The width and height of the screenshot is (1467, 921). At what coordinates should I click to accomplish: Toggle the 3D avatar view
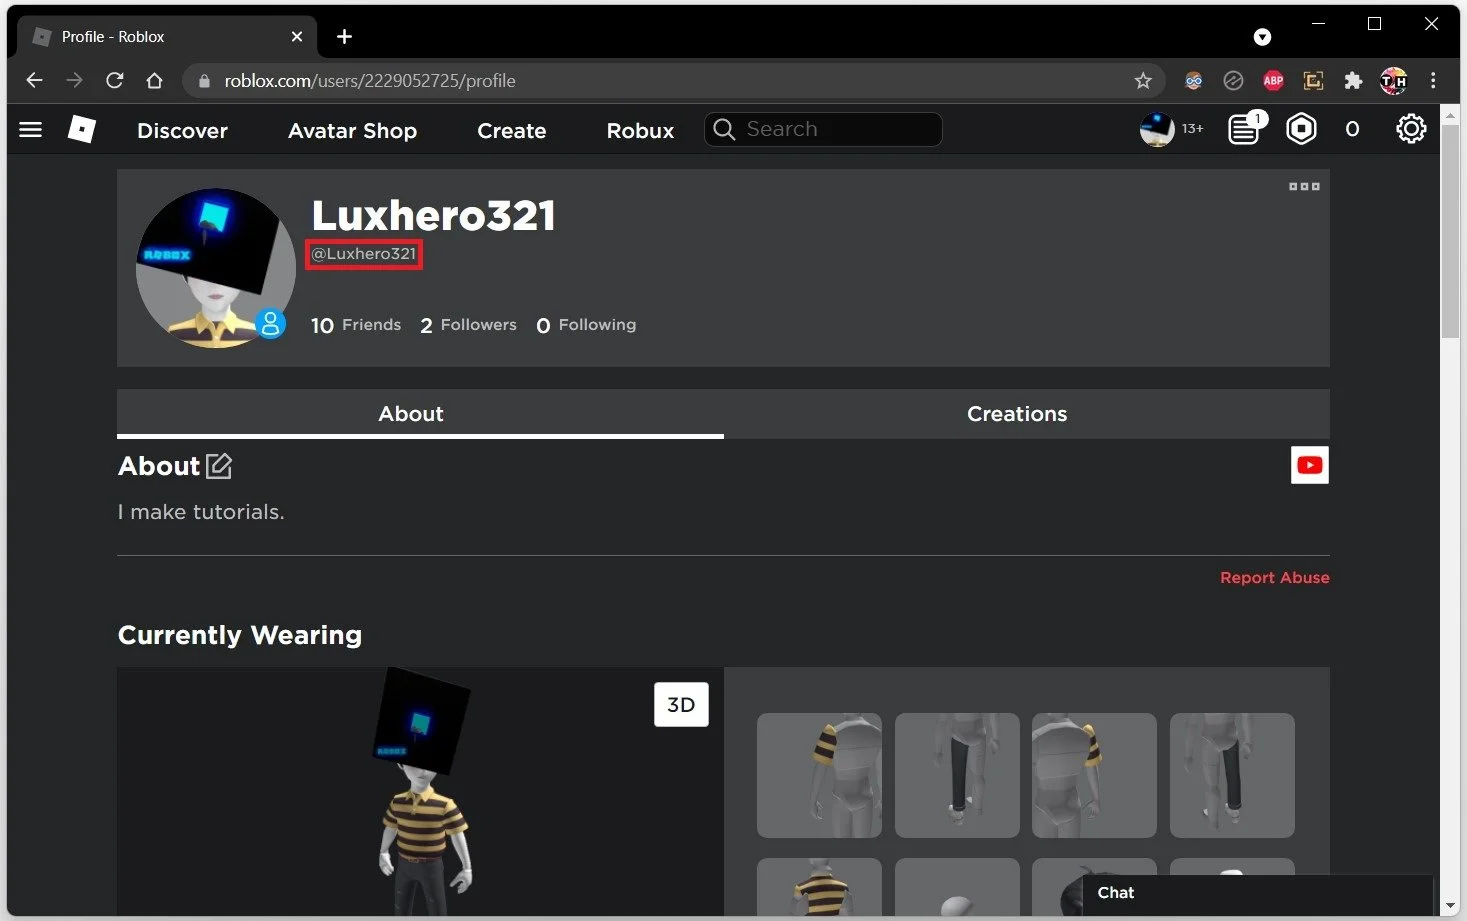click(681, 705)
